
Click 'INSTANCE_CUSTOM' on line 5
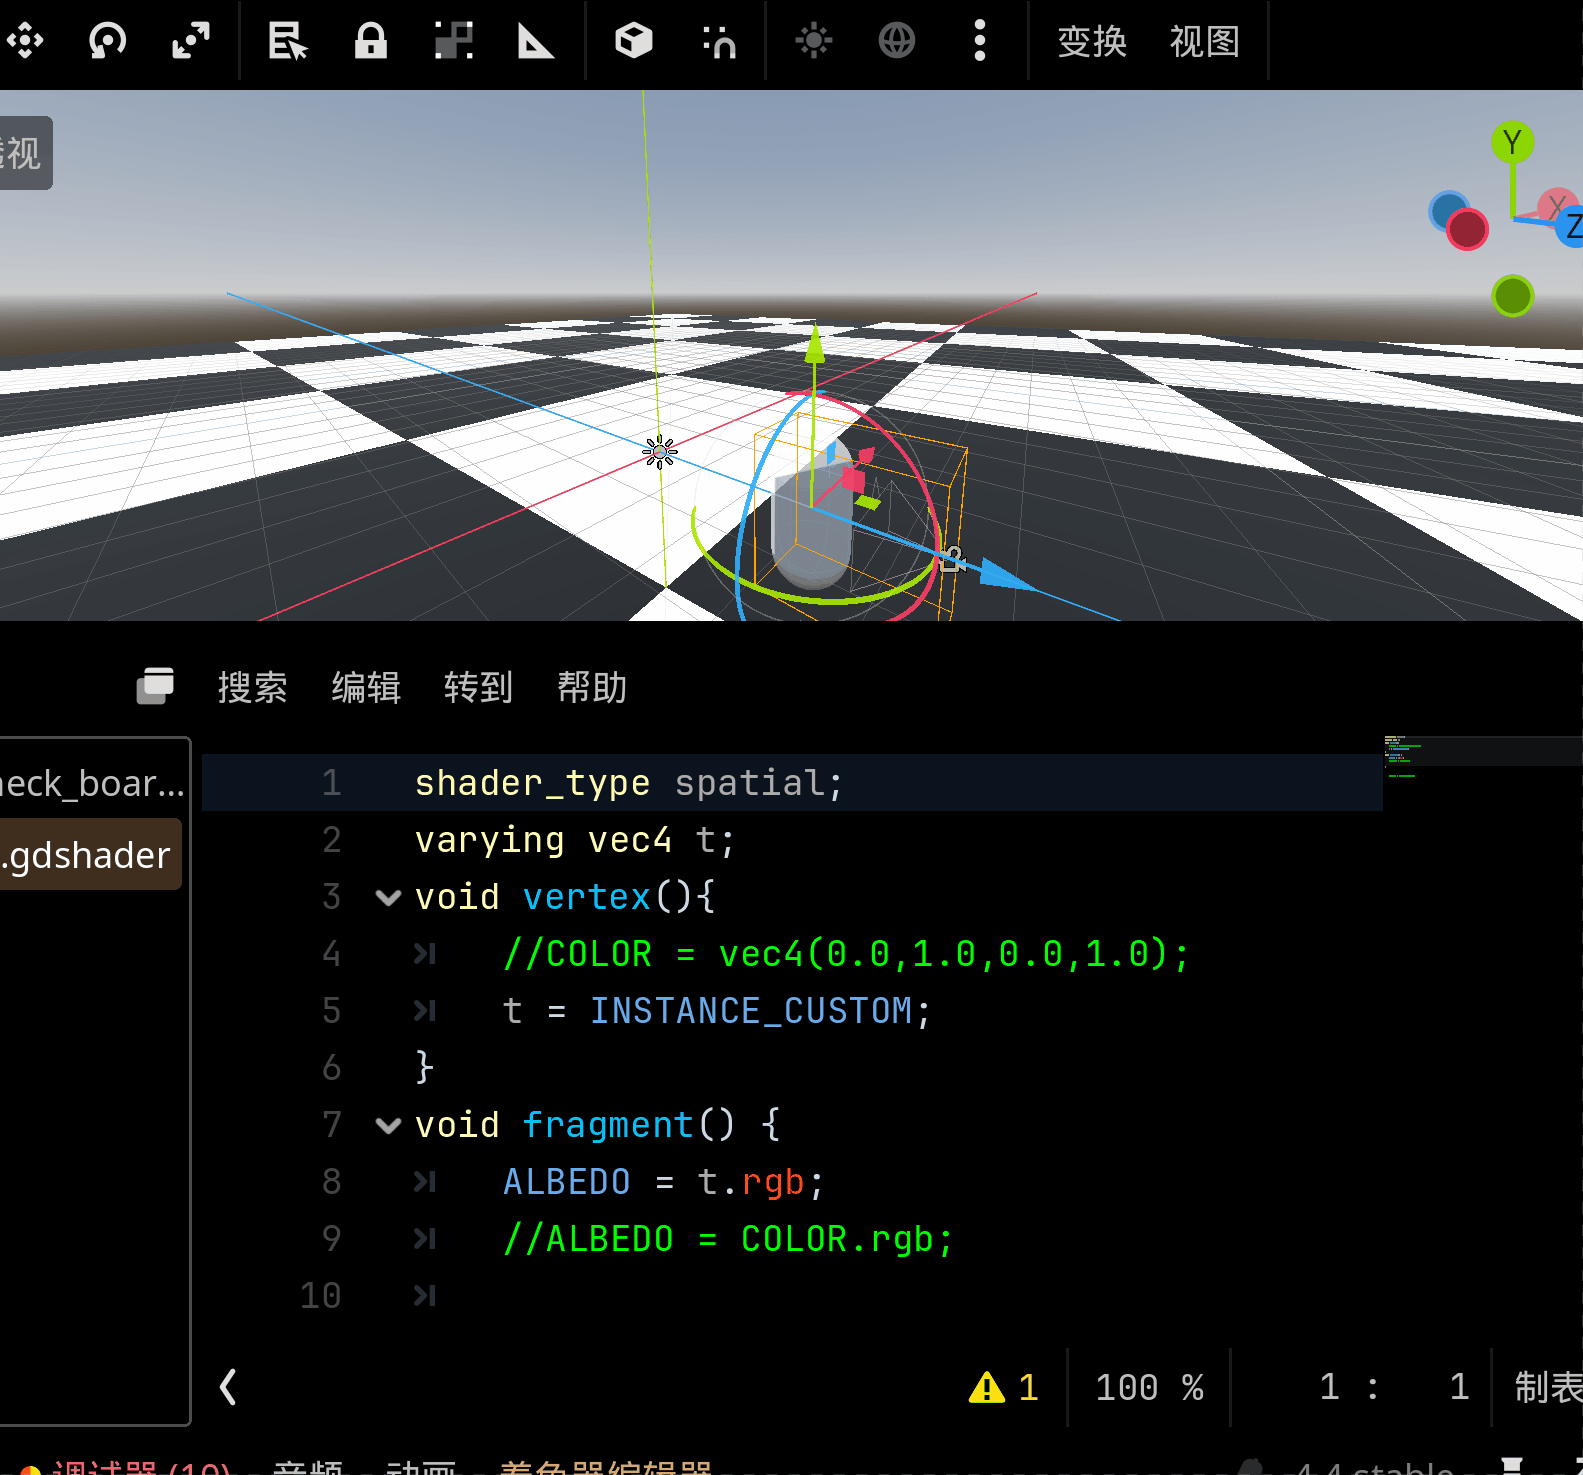(751, 1011)
